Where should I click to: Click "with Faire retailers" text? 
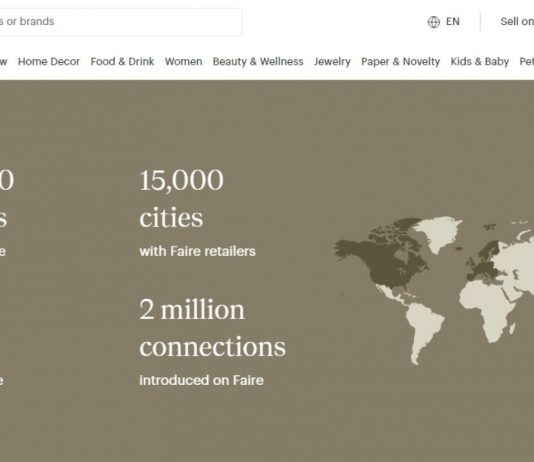pos(198,251)
